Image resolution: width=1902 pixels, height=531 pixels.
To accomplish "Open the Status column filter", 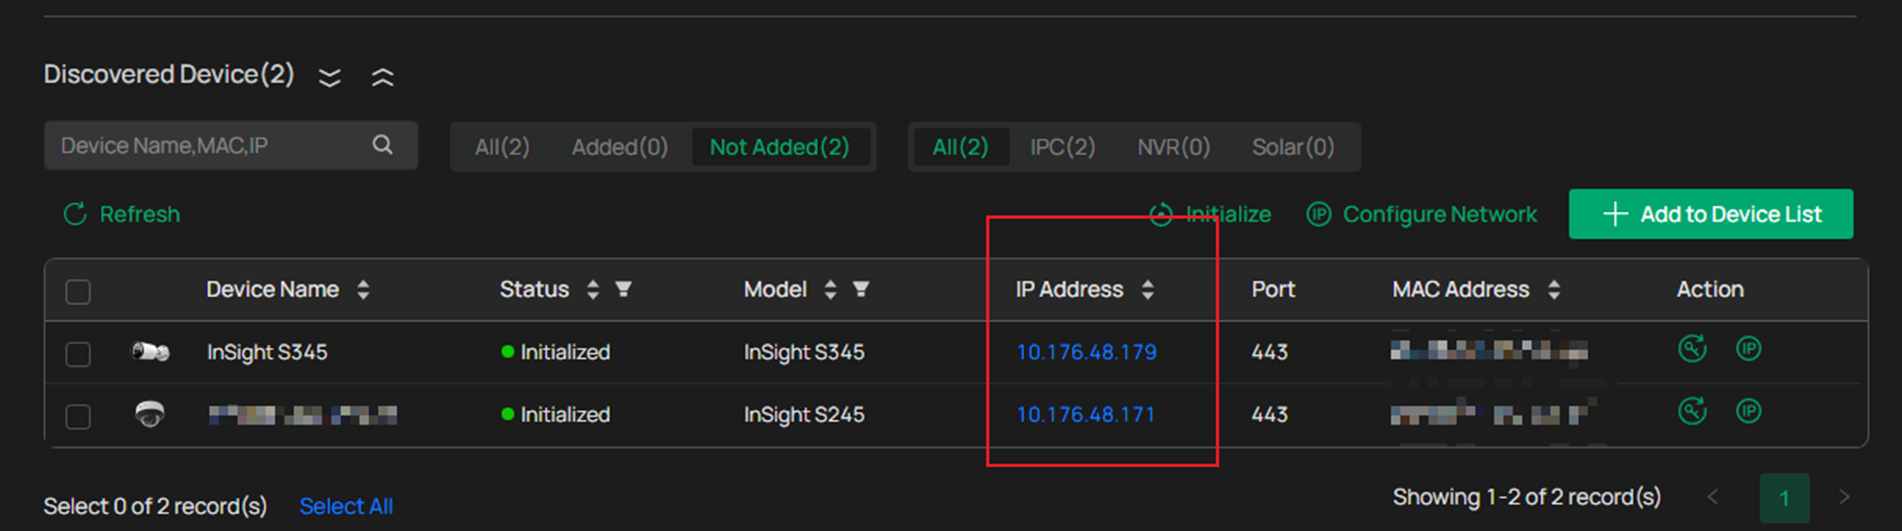I will tap(624, 289).
